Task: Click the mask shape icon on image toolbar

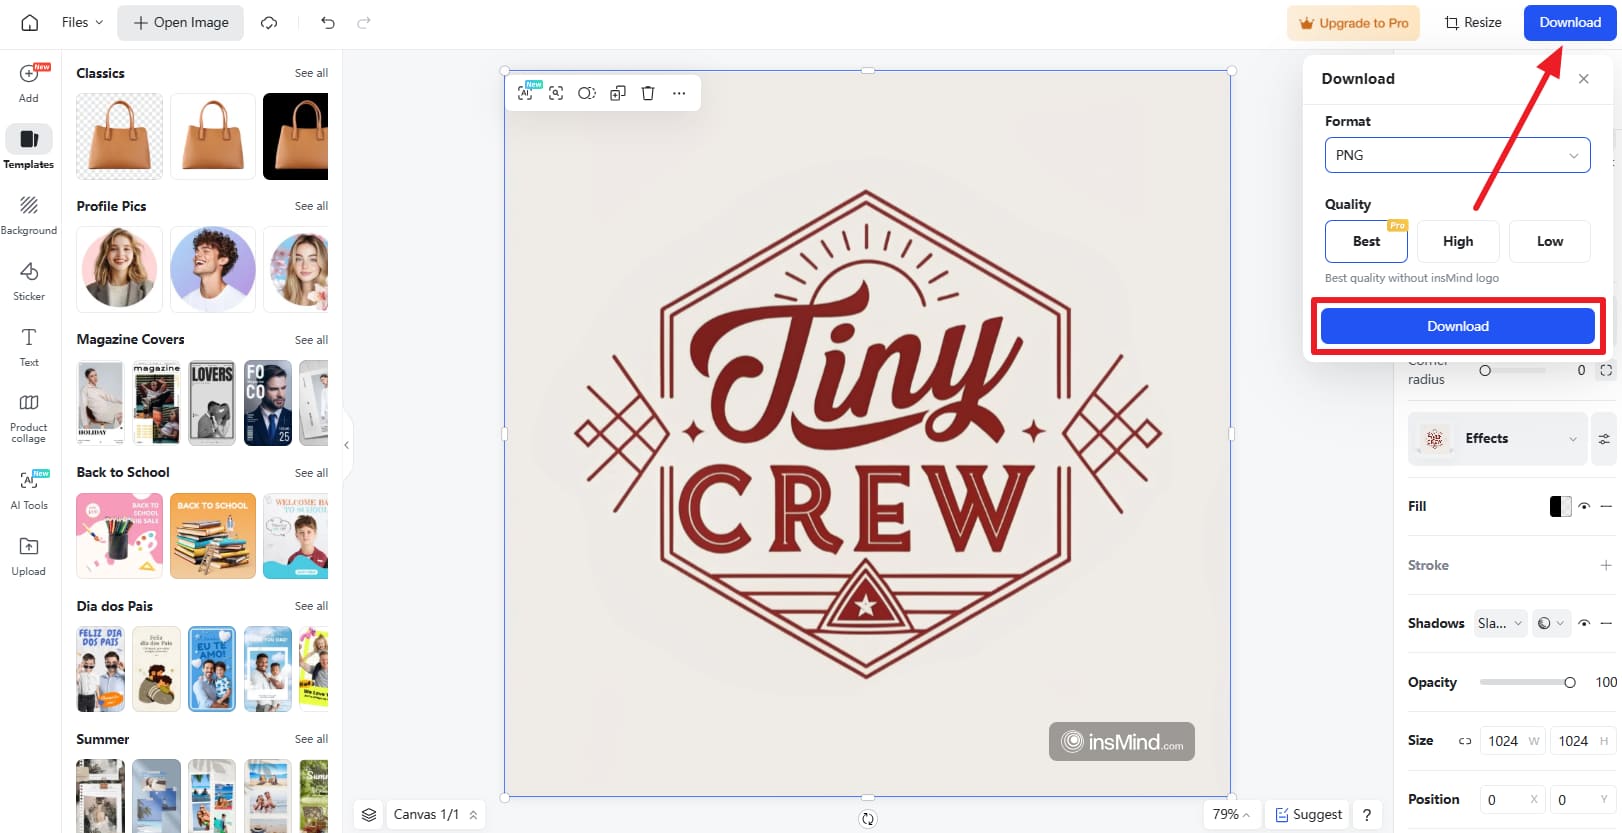Action: click(x=587, y=93)
